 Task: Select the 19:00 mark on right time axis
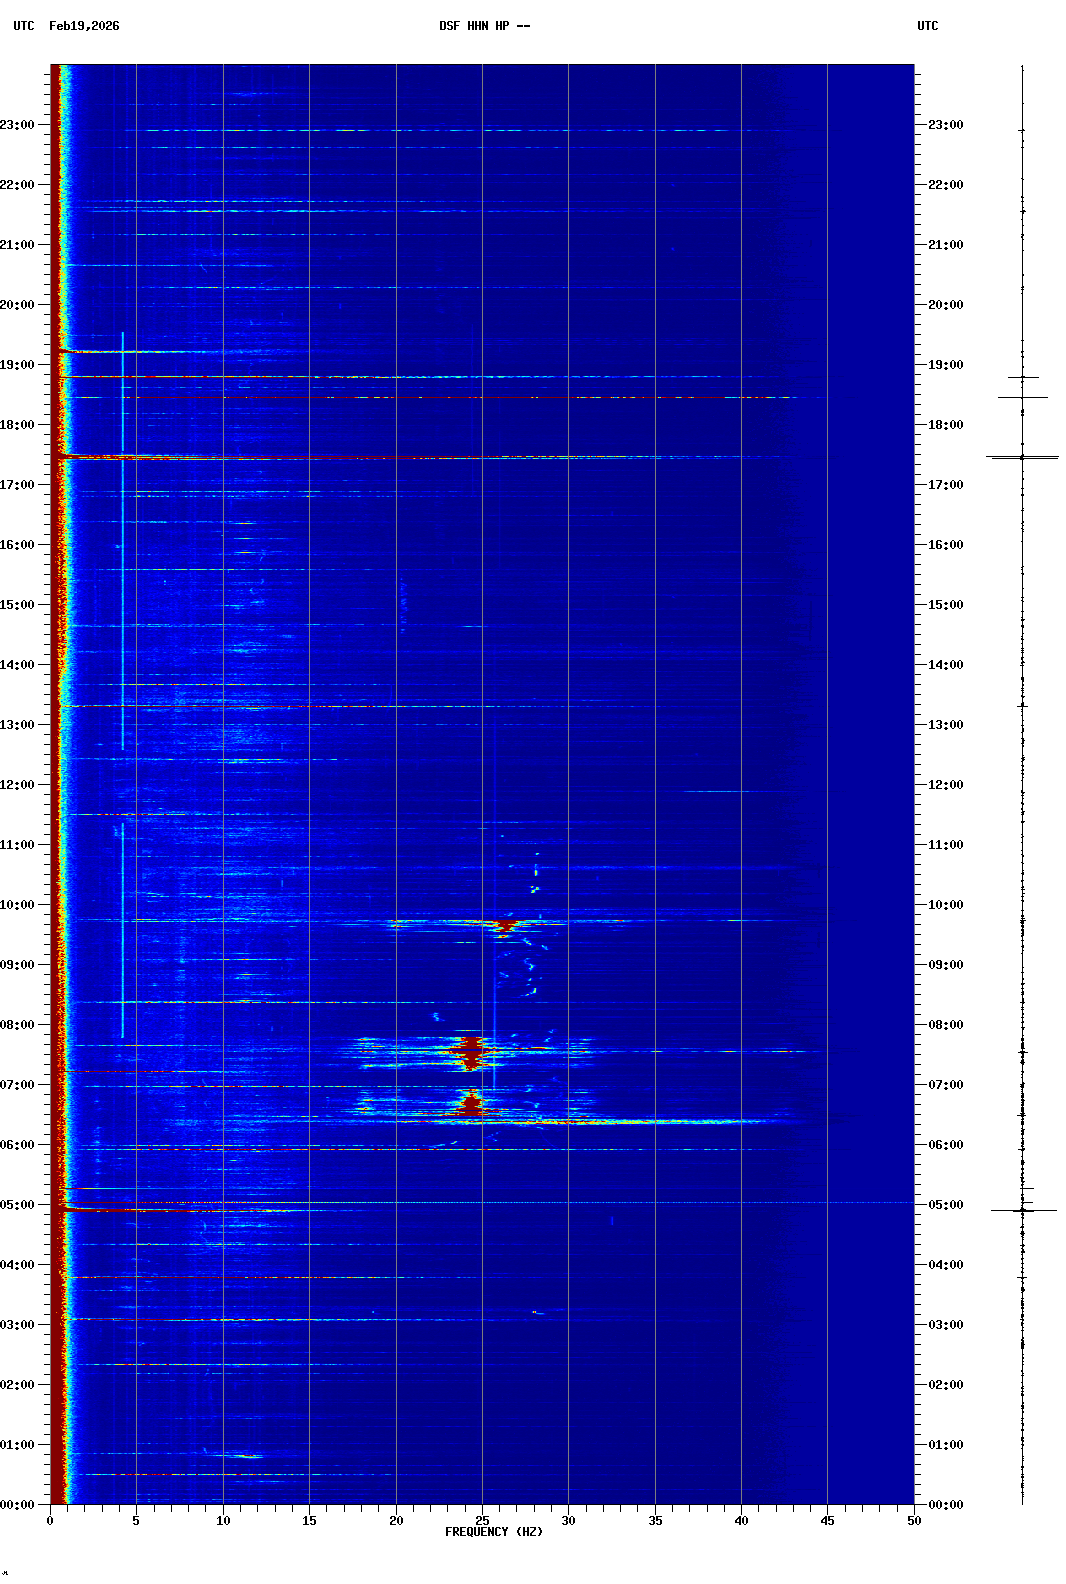click(x=945, y=365)
